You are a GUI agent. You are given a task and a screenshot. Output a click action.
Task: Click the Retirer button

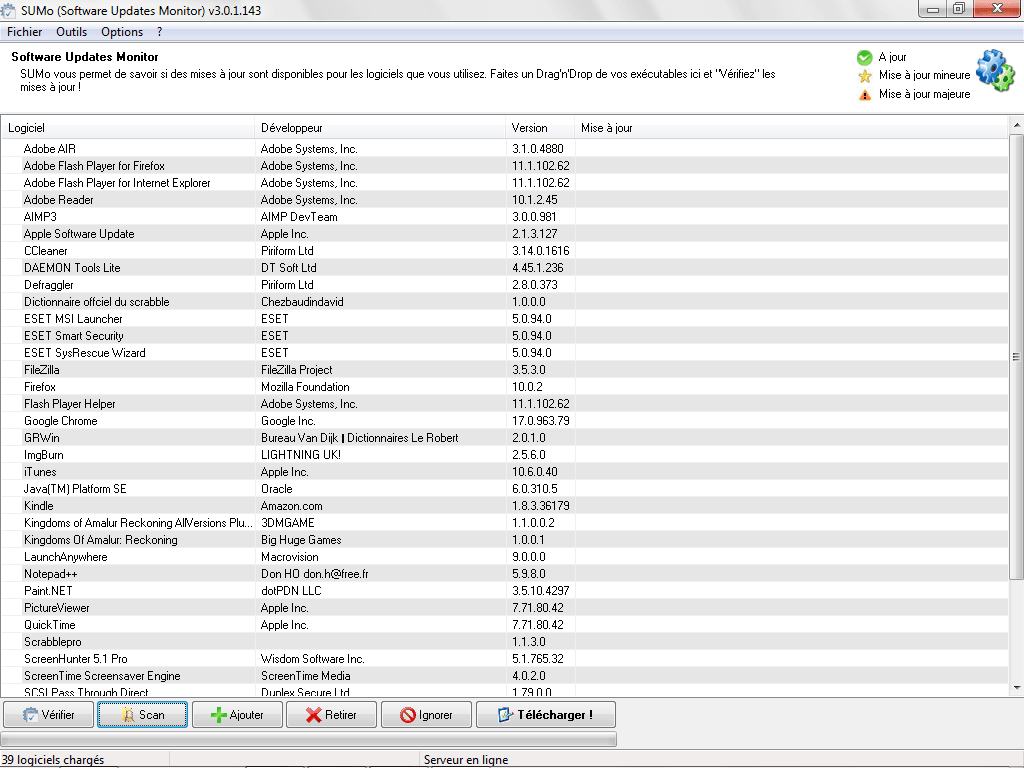[x=330, y=715]
